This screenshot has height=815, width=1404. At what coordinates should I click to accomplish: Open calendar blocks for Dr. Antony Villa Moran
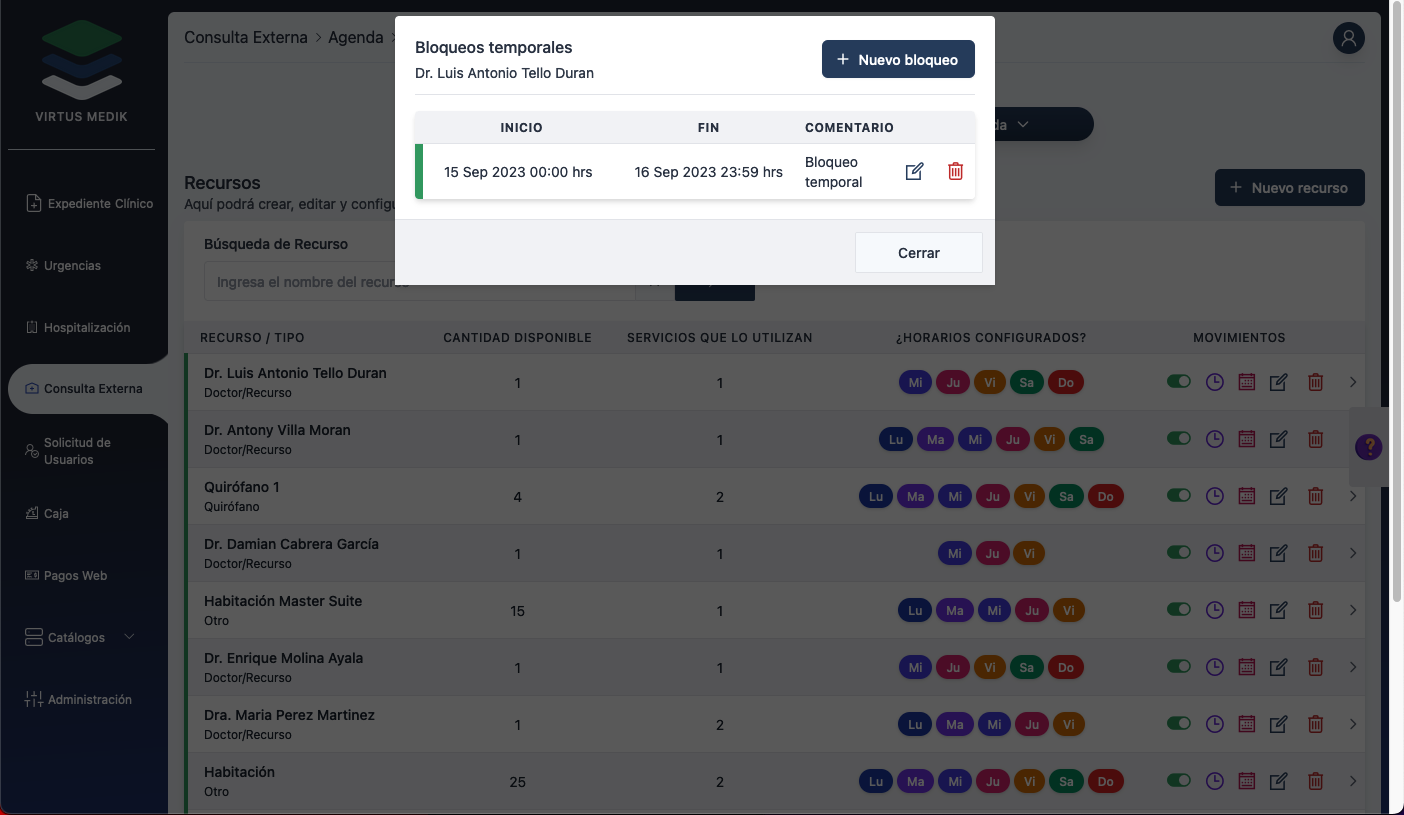coord(1246,439)
